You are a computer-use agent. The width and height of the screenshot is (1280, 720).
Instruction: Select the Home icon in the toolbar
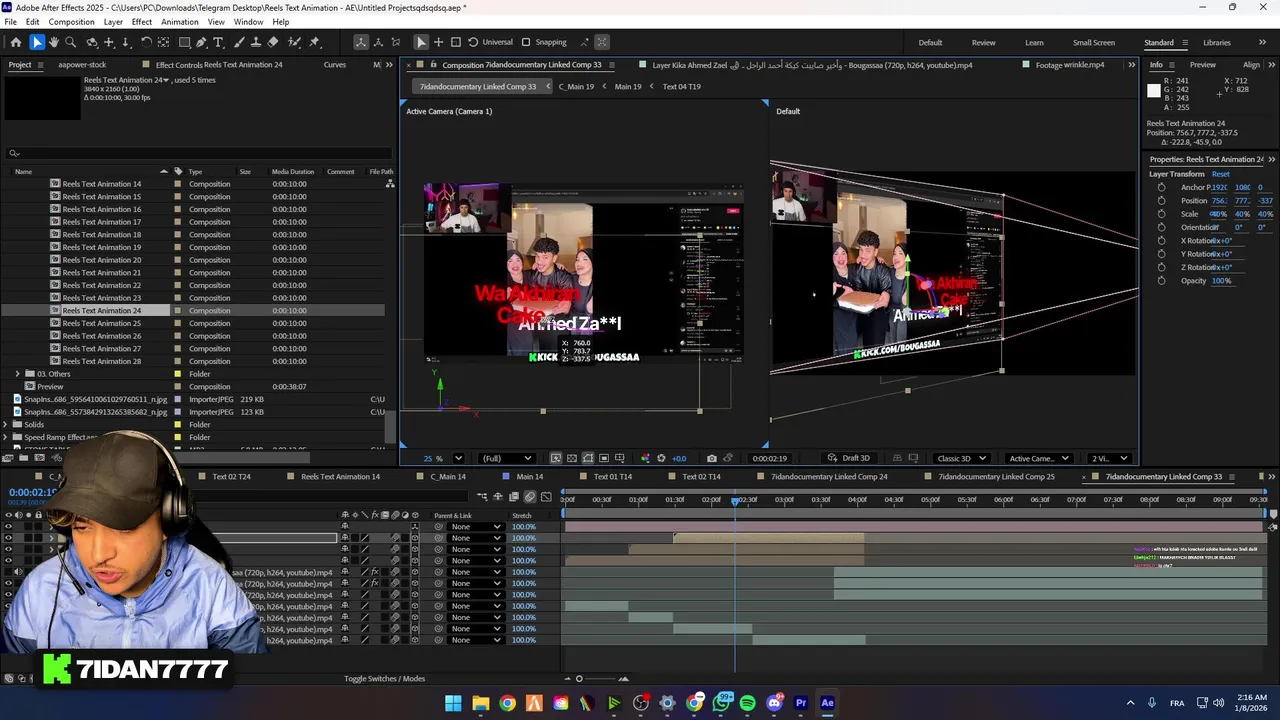pyautogui.click(x=15, y=42)
